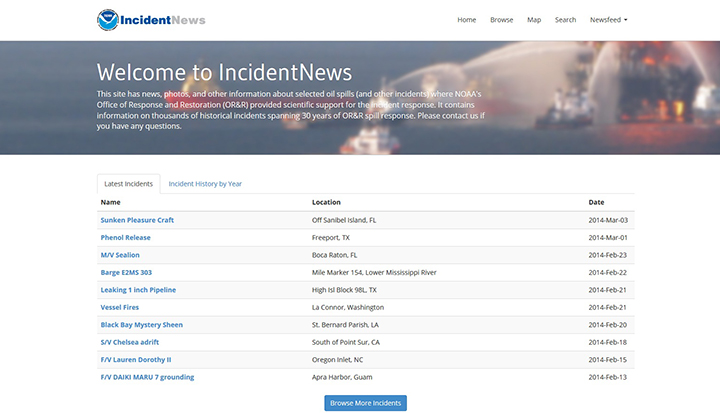Click the Welcome to IncidentNews heading
Viewport: 720px width, 413px height.
tap(224, 73)
